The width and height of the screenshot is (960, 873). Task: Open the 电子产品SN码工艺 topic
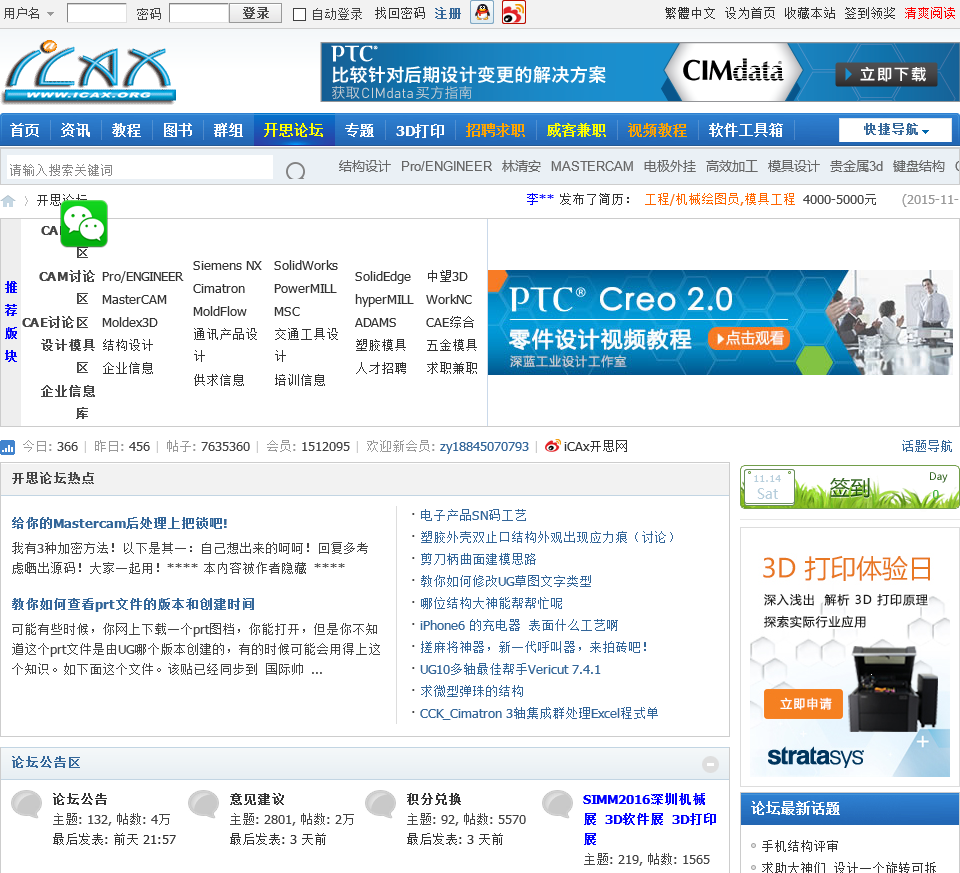click(473, 515)
